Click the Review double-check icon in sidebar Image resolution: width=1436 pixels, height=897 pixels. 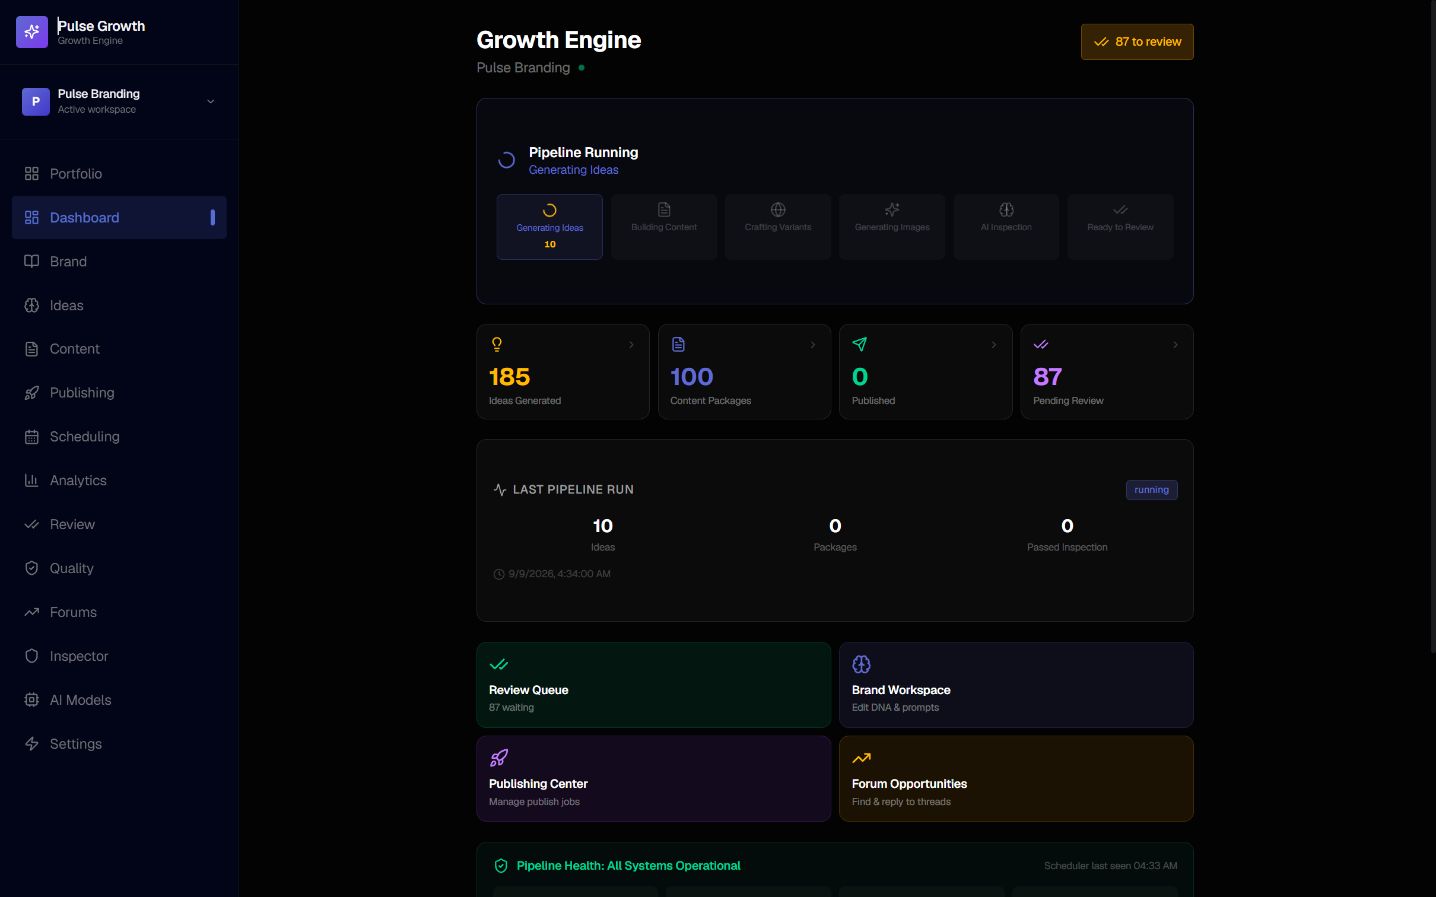[x=32, y=525]
